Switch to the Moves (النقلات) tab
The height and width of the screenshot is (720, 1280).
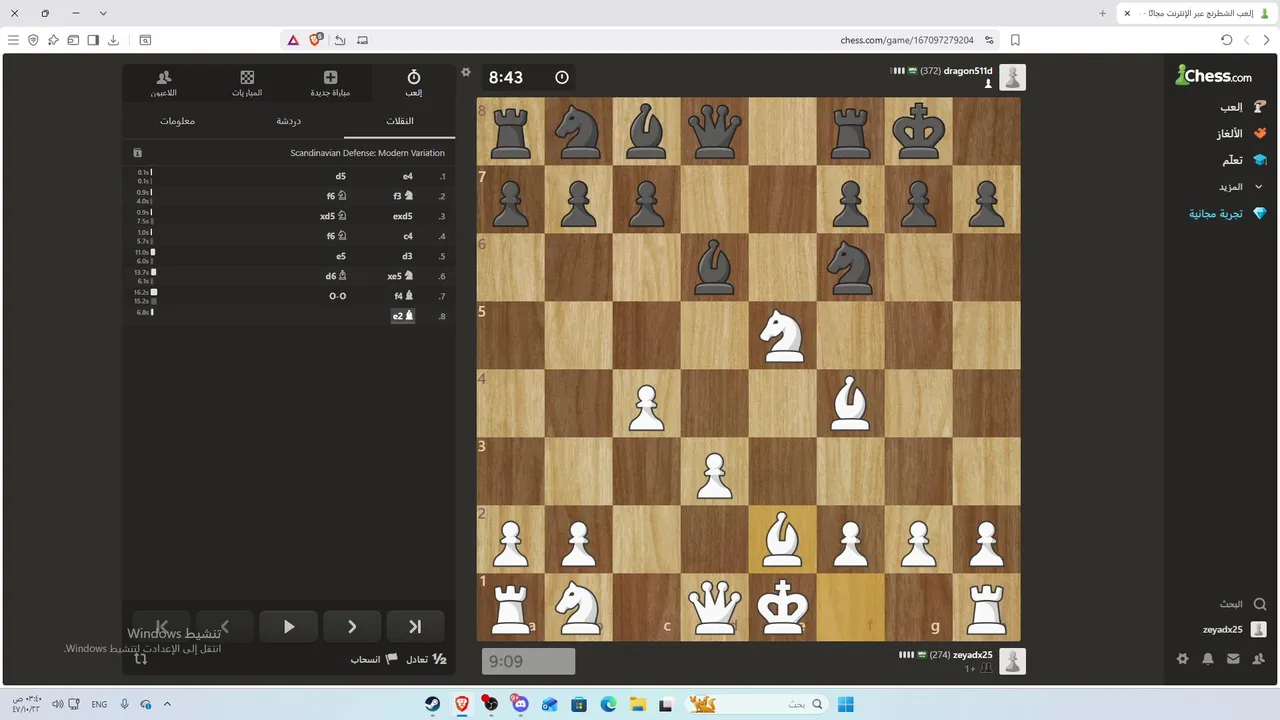[400, 121]
